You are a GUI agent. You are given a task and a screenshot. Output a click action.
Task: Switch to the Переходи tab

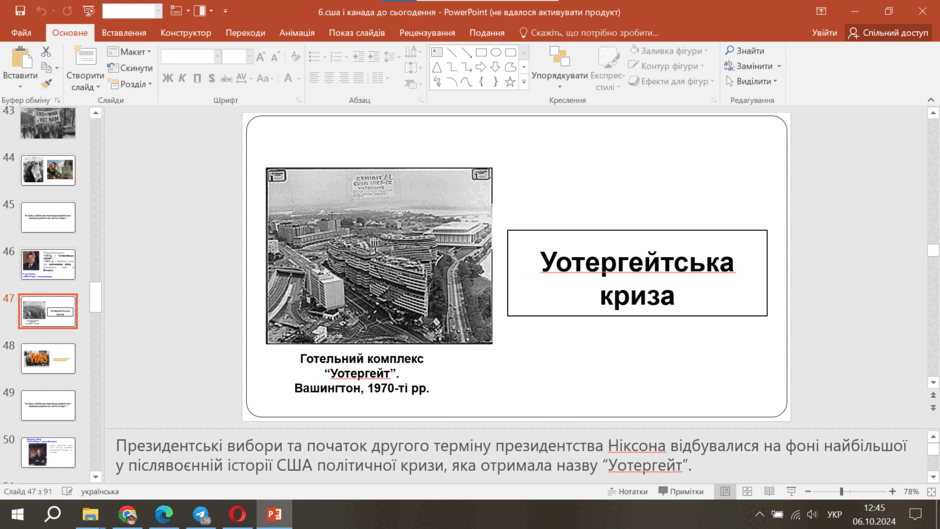245,32
